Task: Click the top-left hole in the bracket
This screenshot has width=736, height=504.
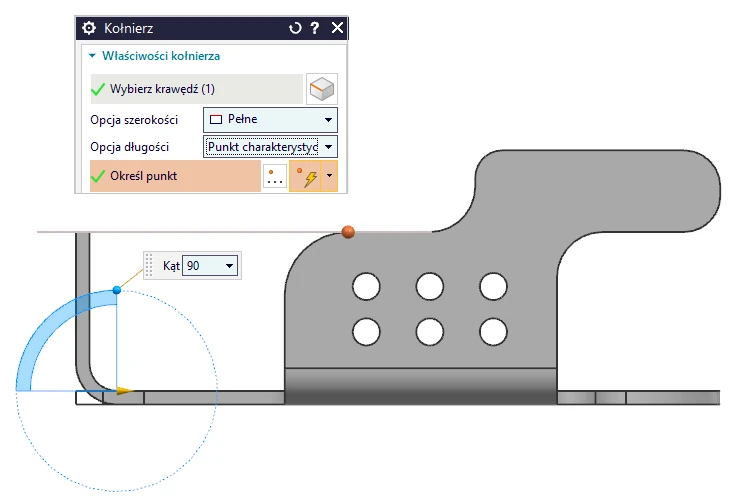Action: 367,287
